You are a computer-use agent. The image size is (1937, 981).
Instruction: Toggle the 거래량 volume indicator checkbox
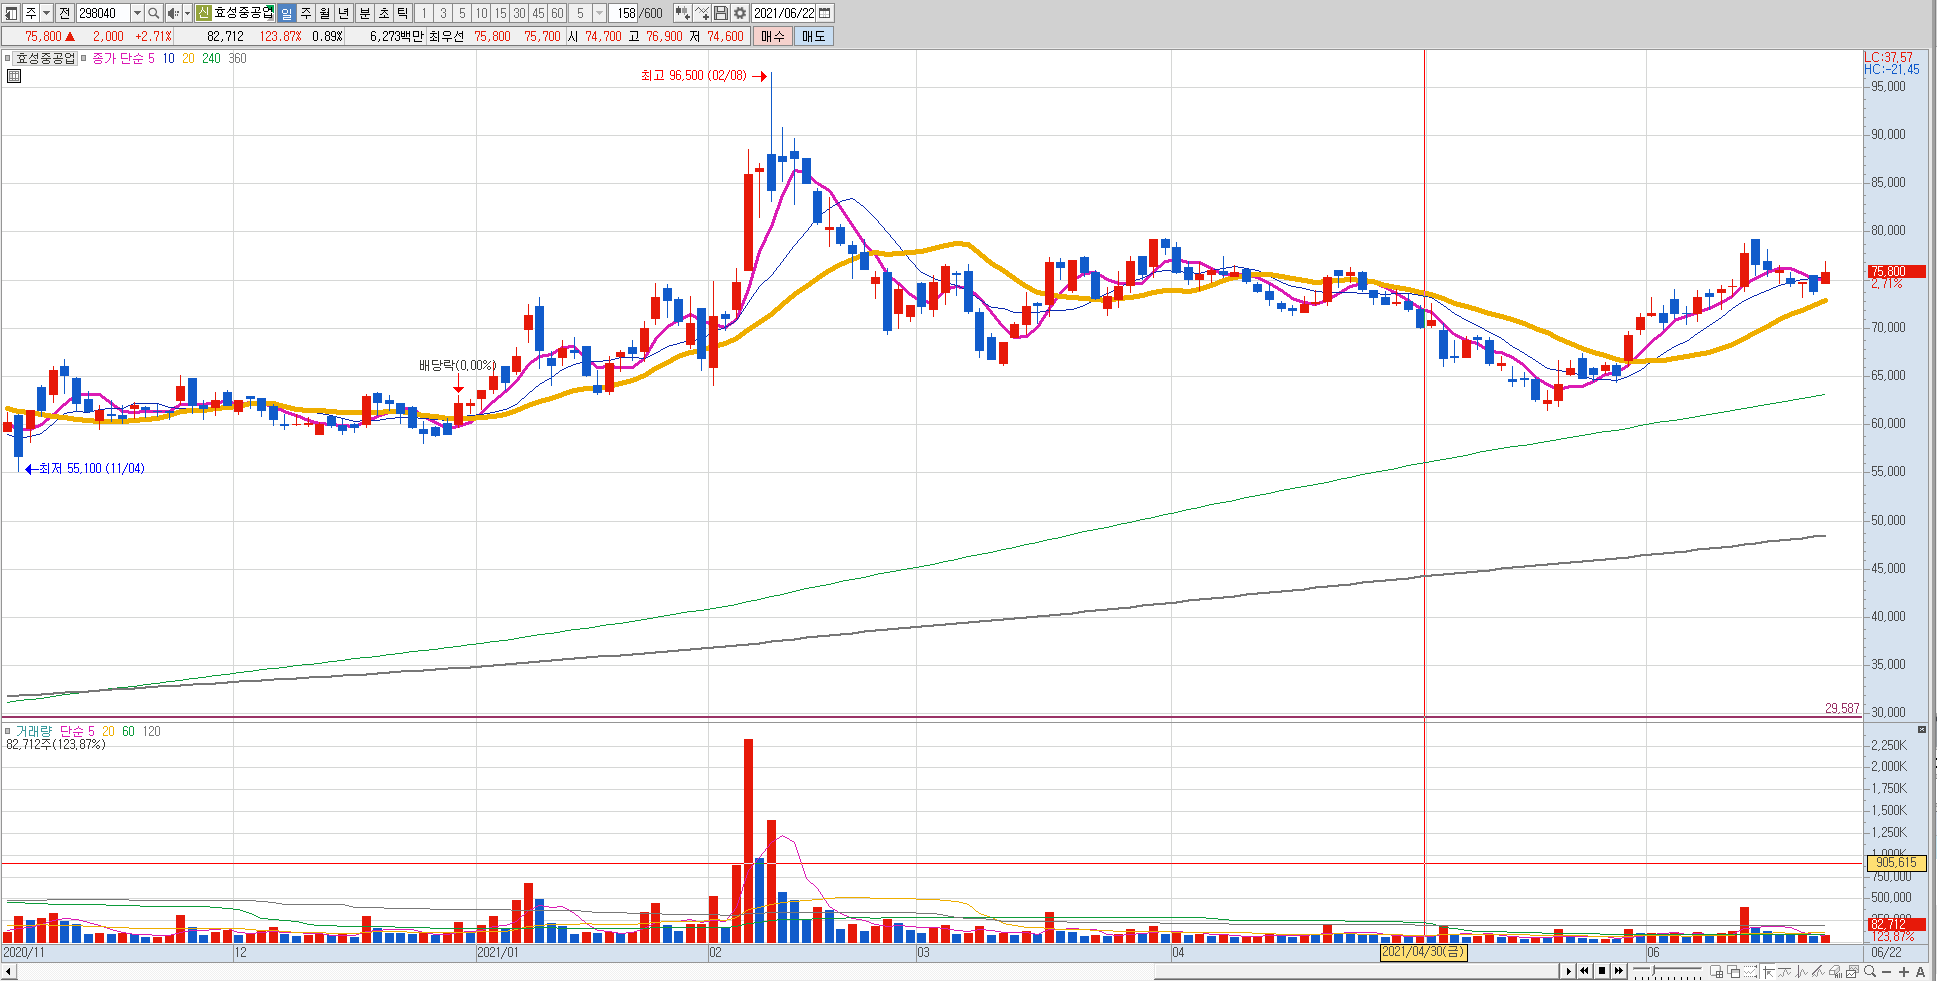click(8, 731)
